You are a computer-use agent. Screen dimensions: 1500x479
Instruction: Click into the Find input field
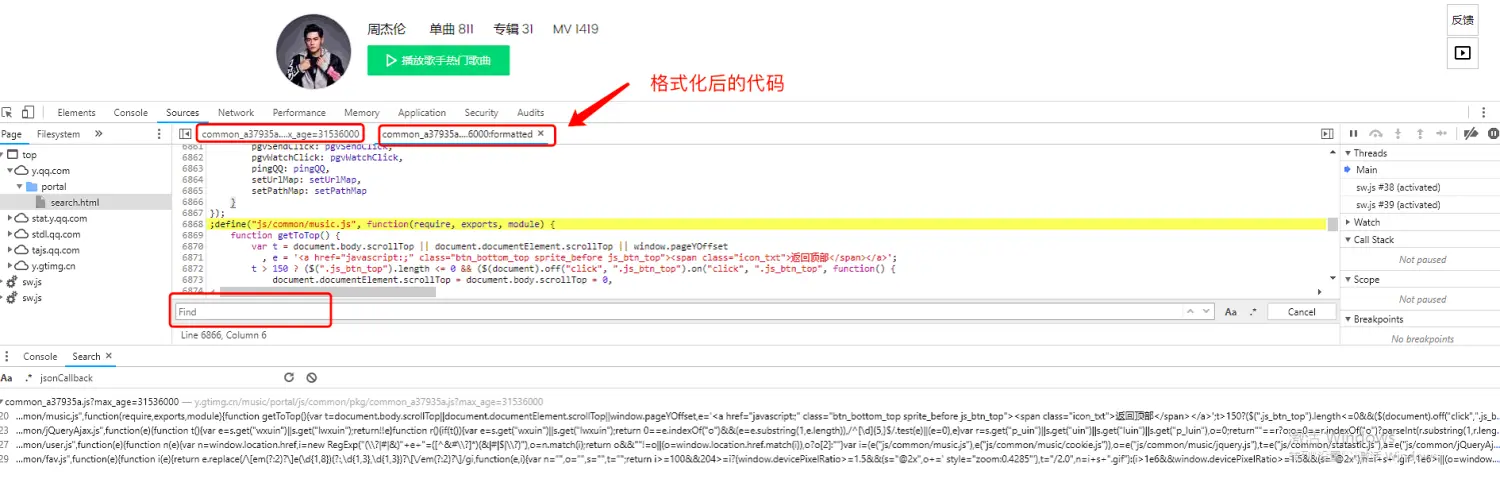[678, 312]
